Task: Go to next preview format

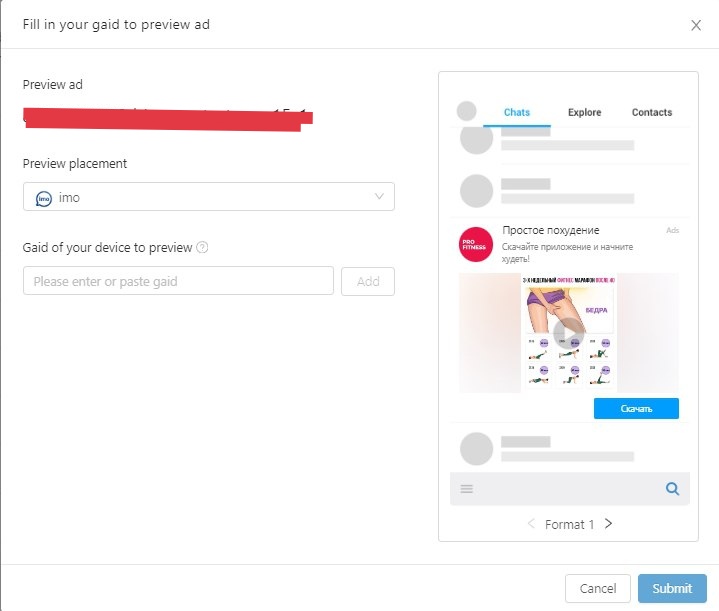Action: (x=608, y=523)
